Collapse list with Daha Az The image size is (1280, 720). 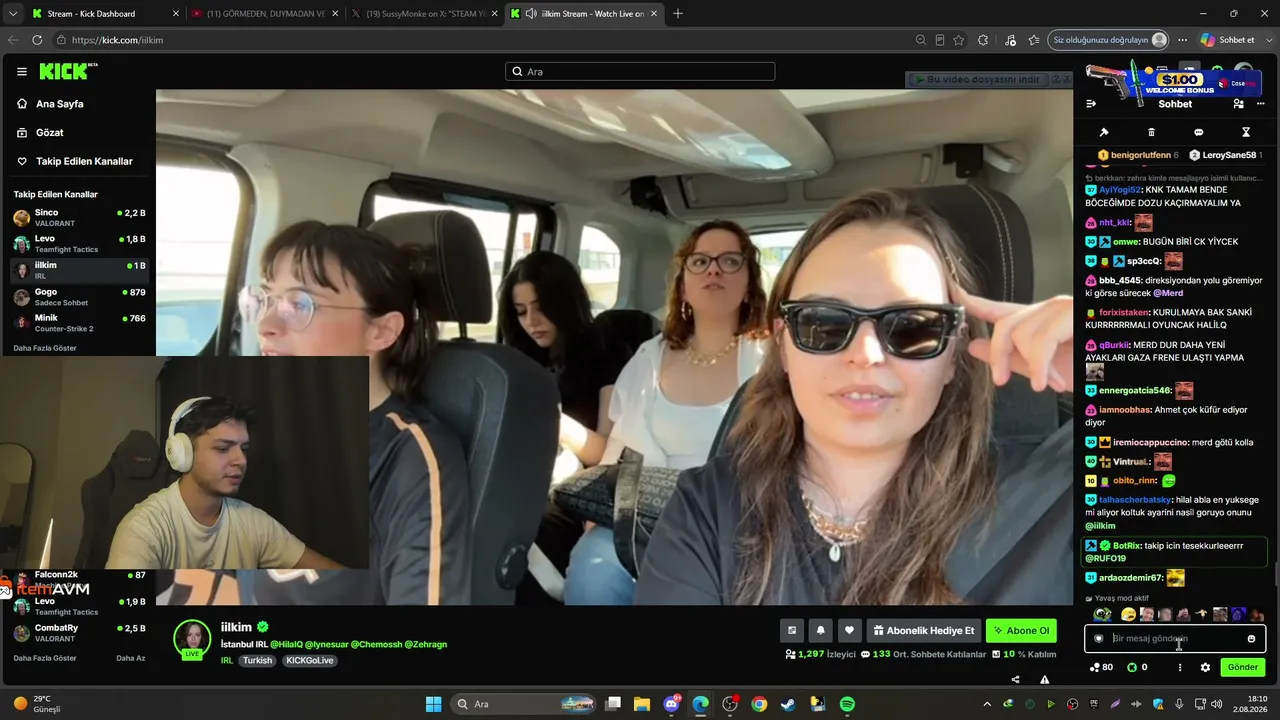point(130,658)
